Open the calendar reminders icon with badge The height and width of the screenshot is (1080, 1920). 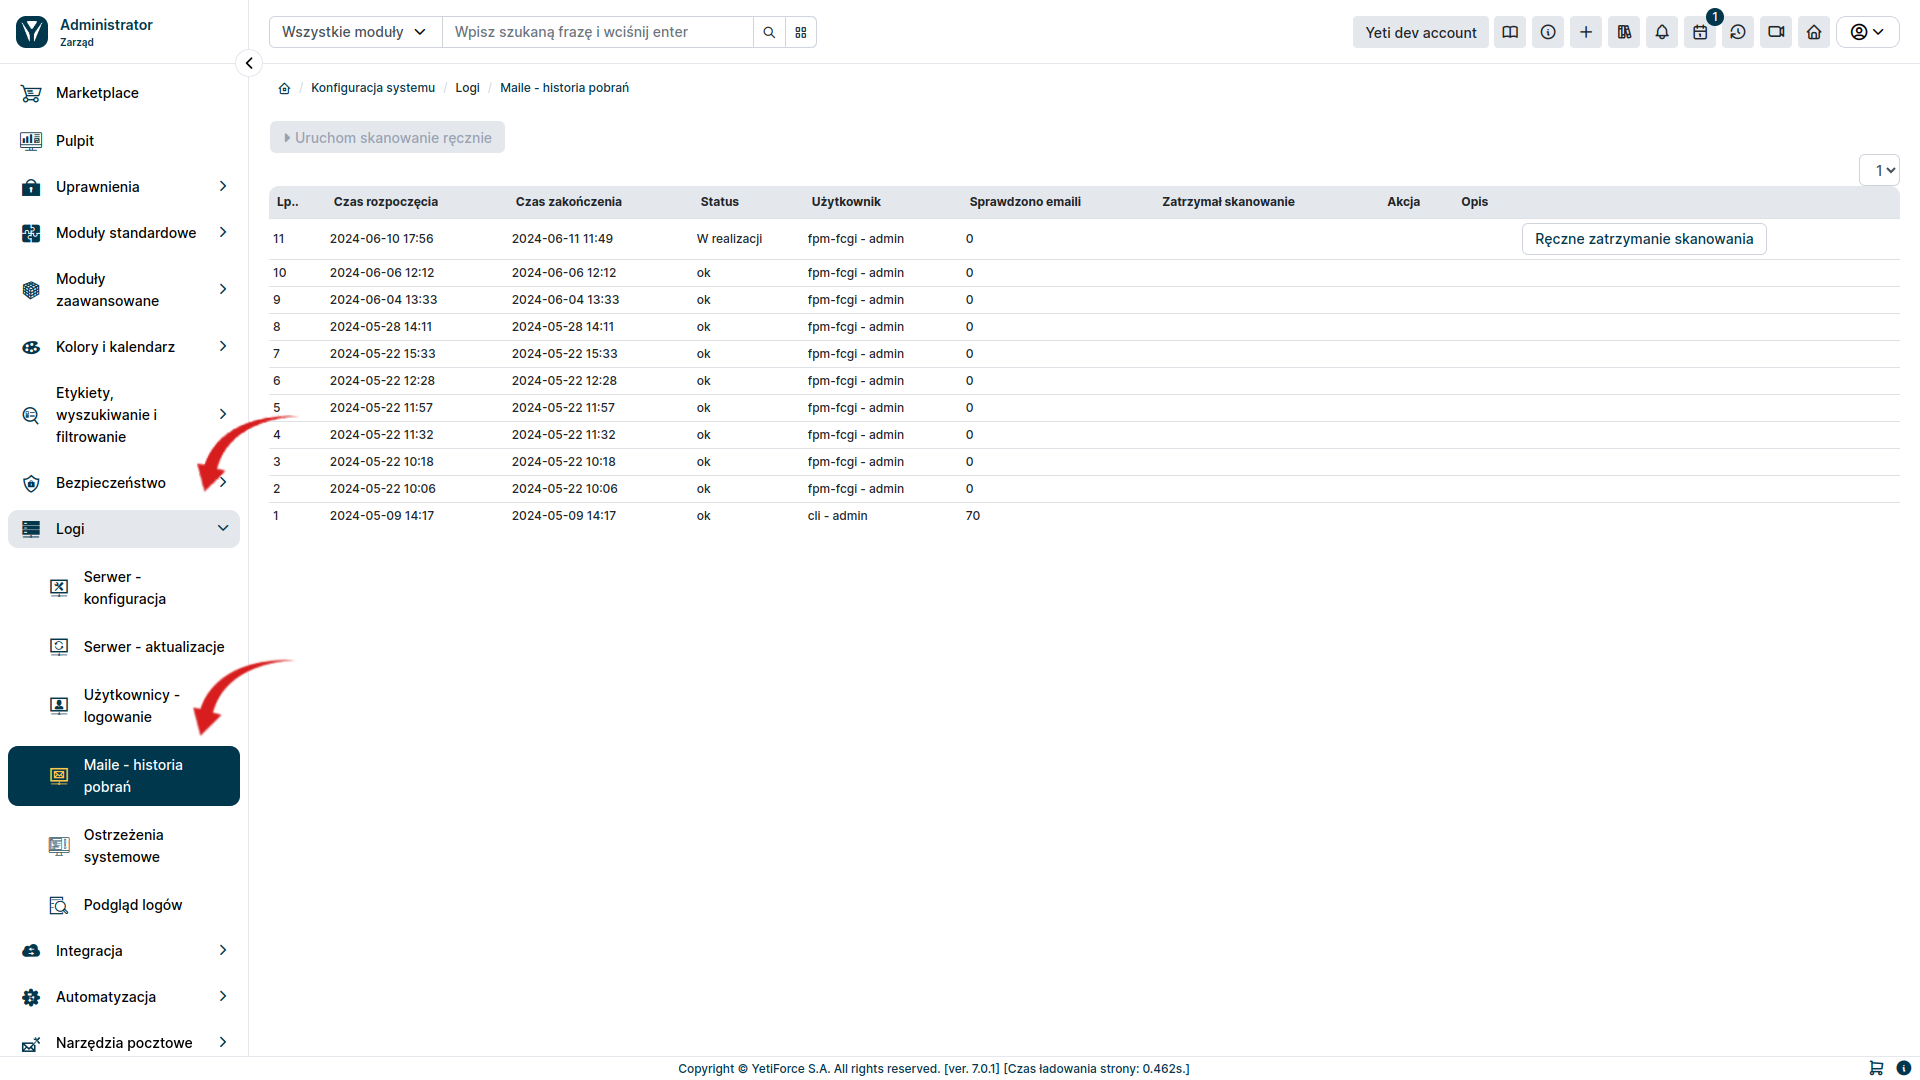[1700, 32]
